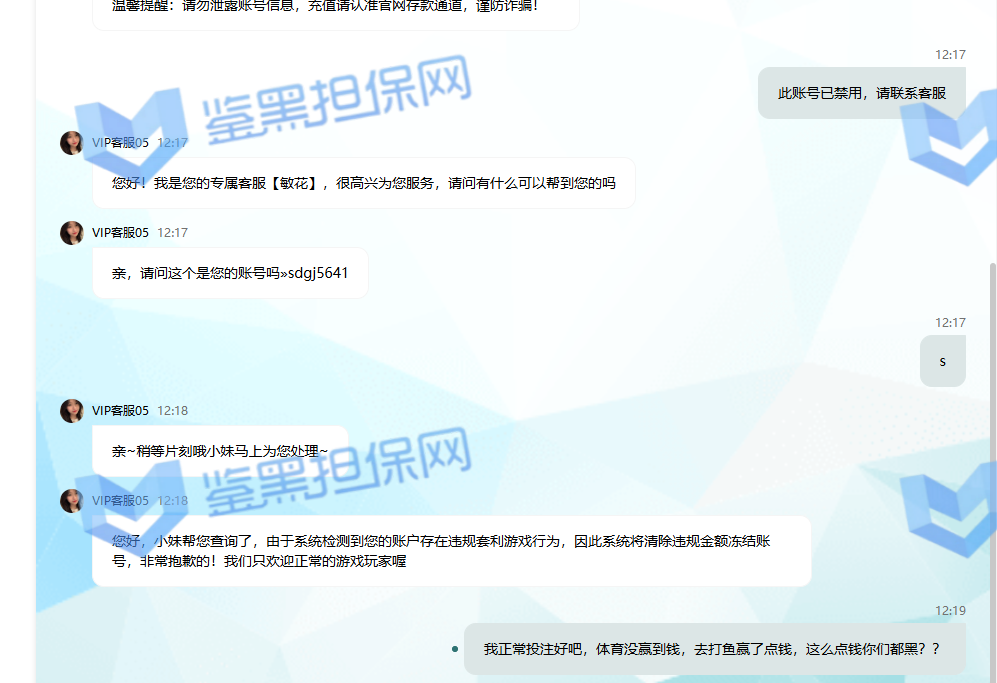Click the 12:19 timestamp above the last message
Viewport: 997px width, 683px height.
point(950,610)
